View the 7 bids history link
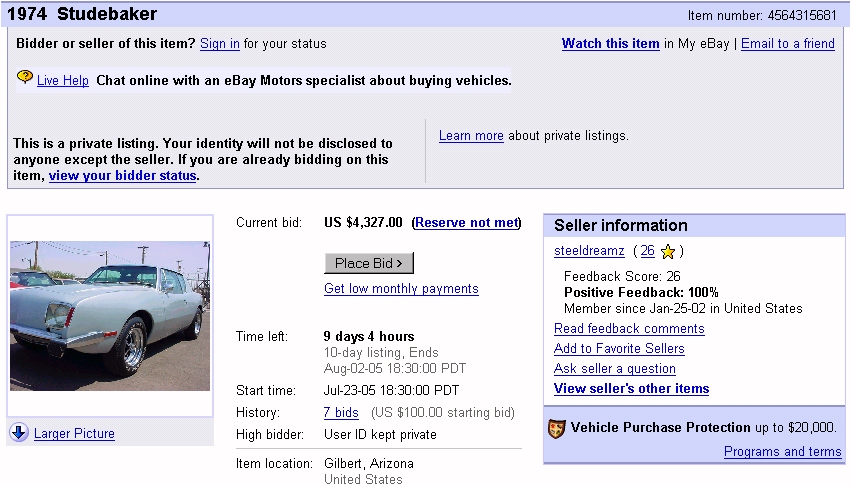This screenshot has height=485, width=853. [x=341, y=413]
